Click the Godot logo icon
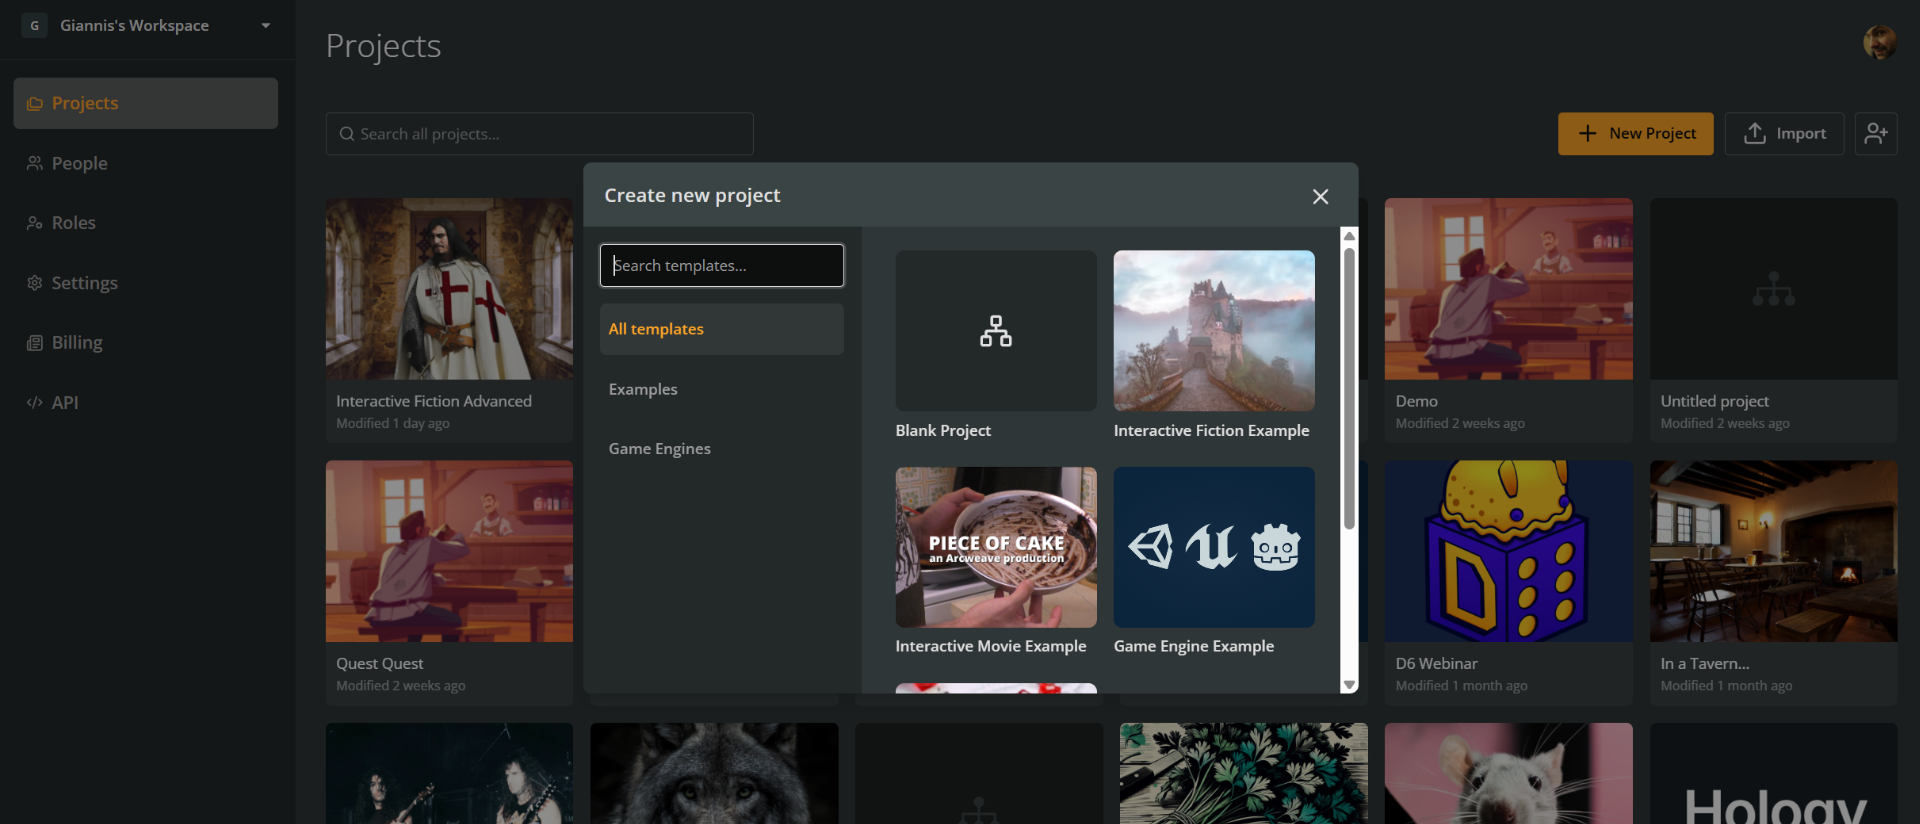Image resolution: width=1920 pixels, height=824 pixels. coord(1276,547)
